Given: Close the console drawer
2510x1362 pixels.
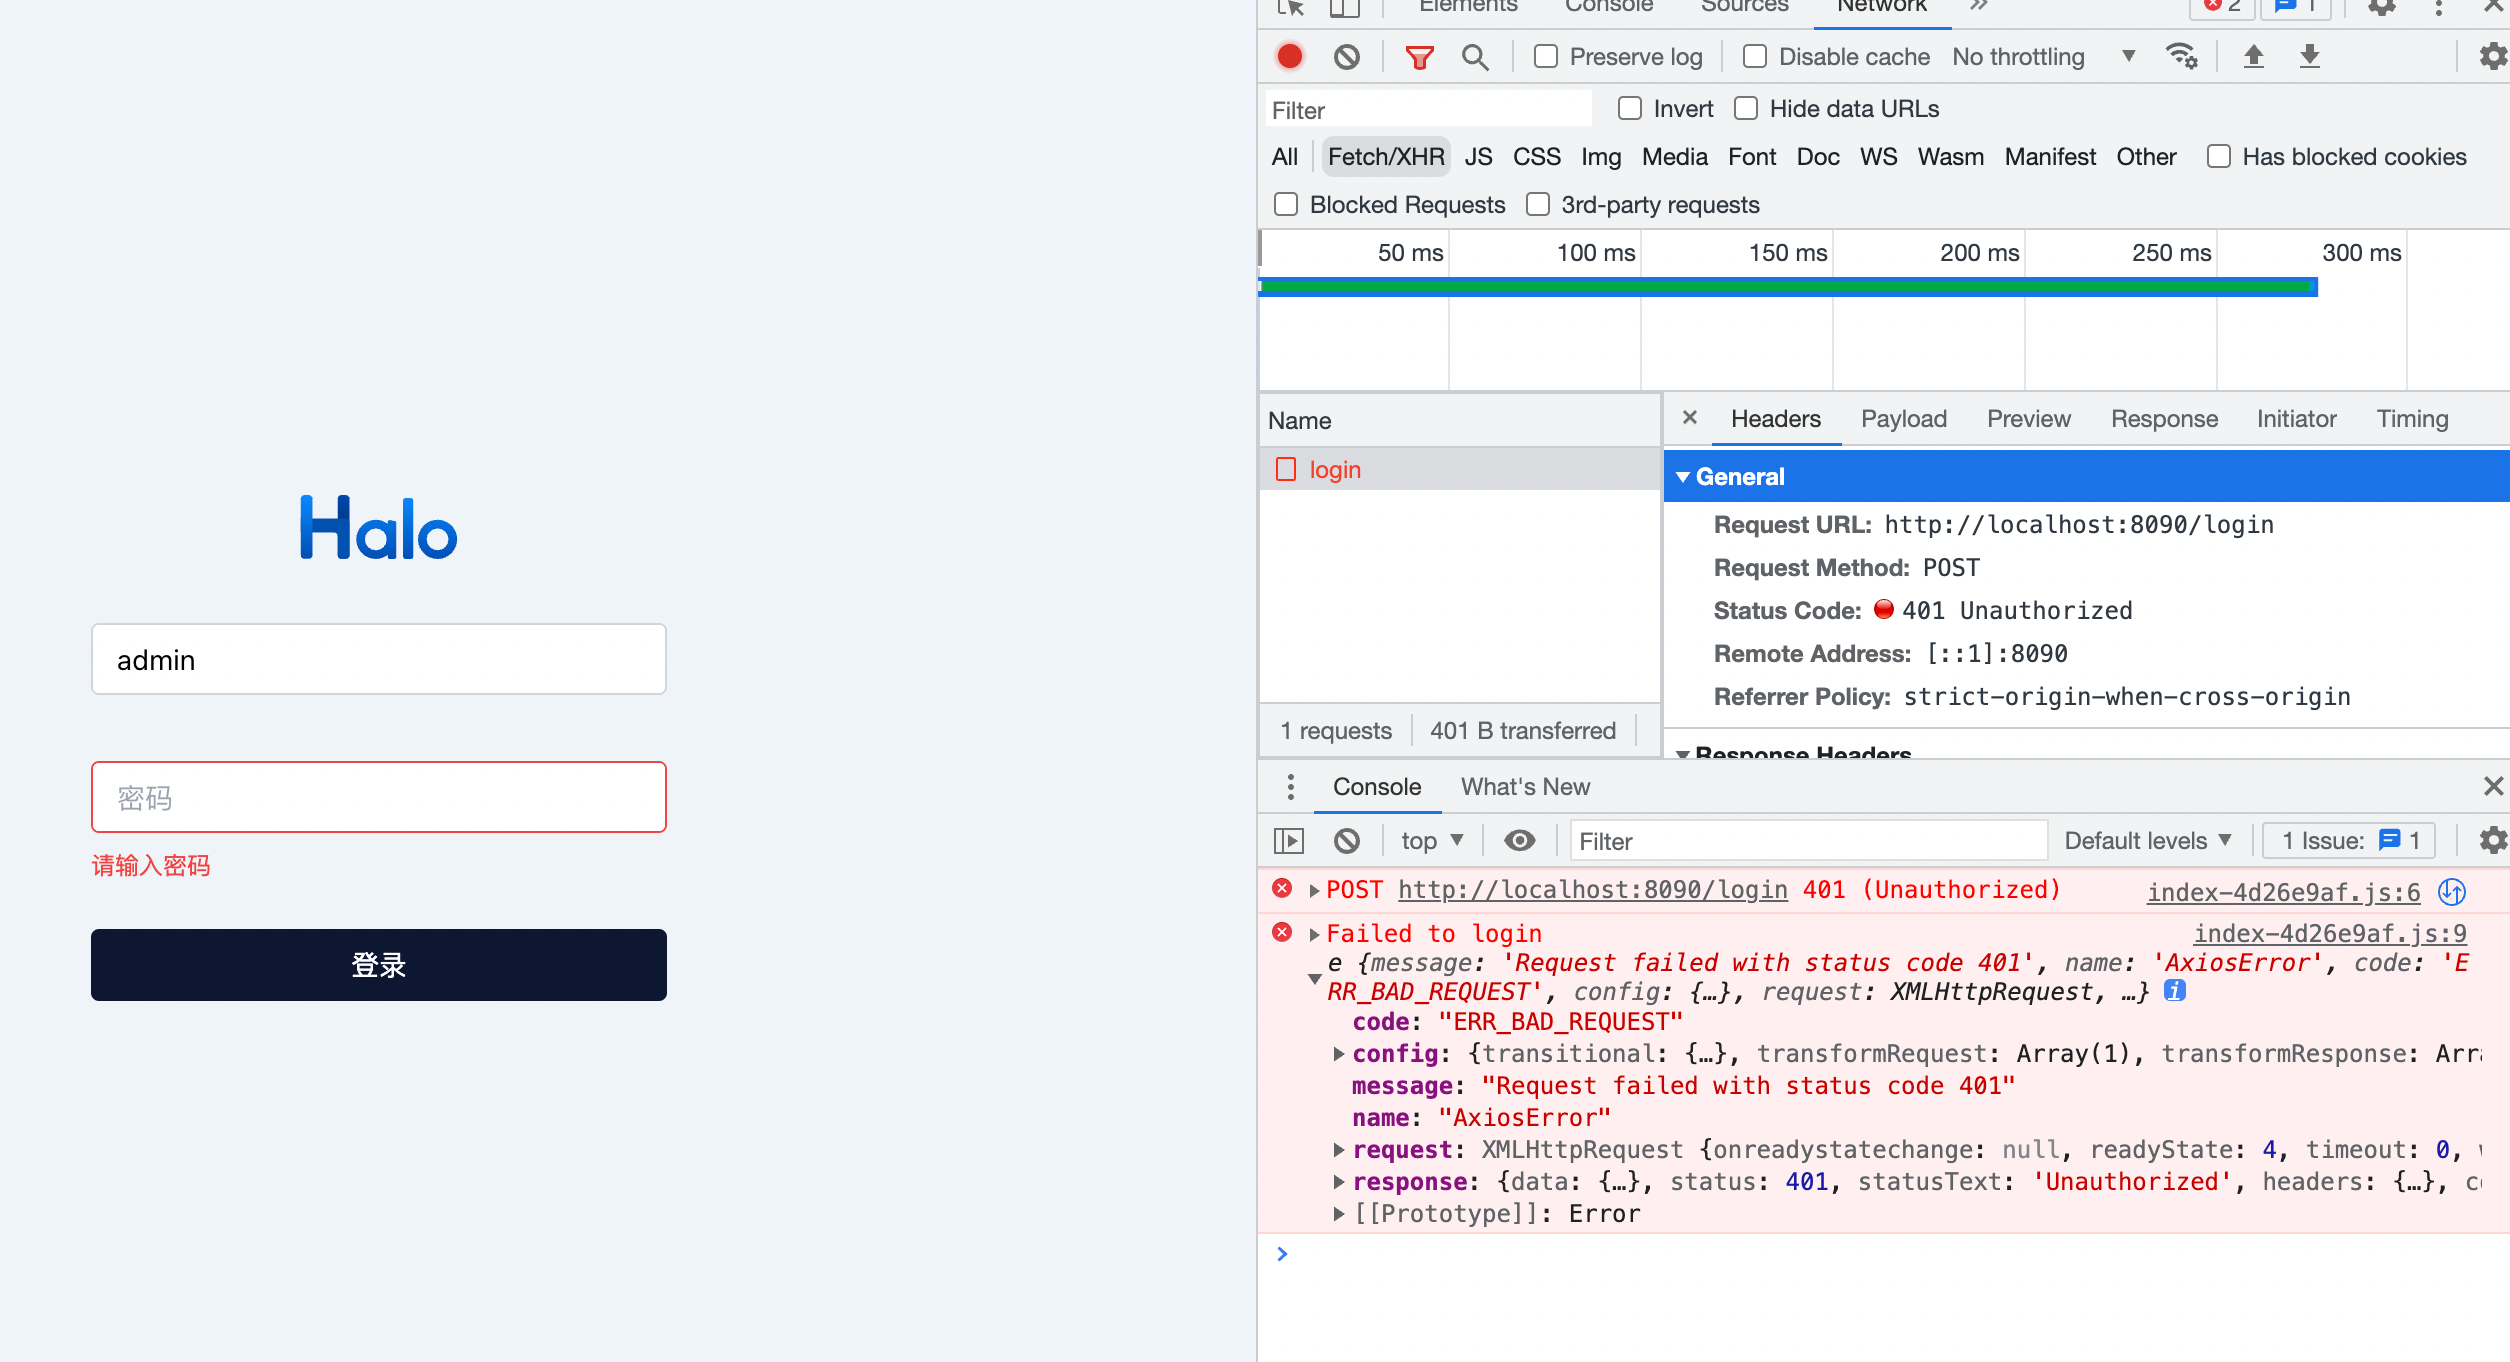Looking at the screenshot, I should tap(2493, 787).
